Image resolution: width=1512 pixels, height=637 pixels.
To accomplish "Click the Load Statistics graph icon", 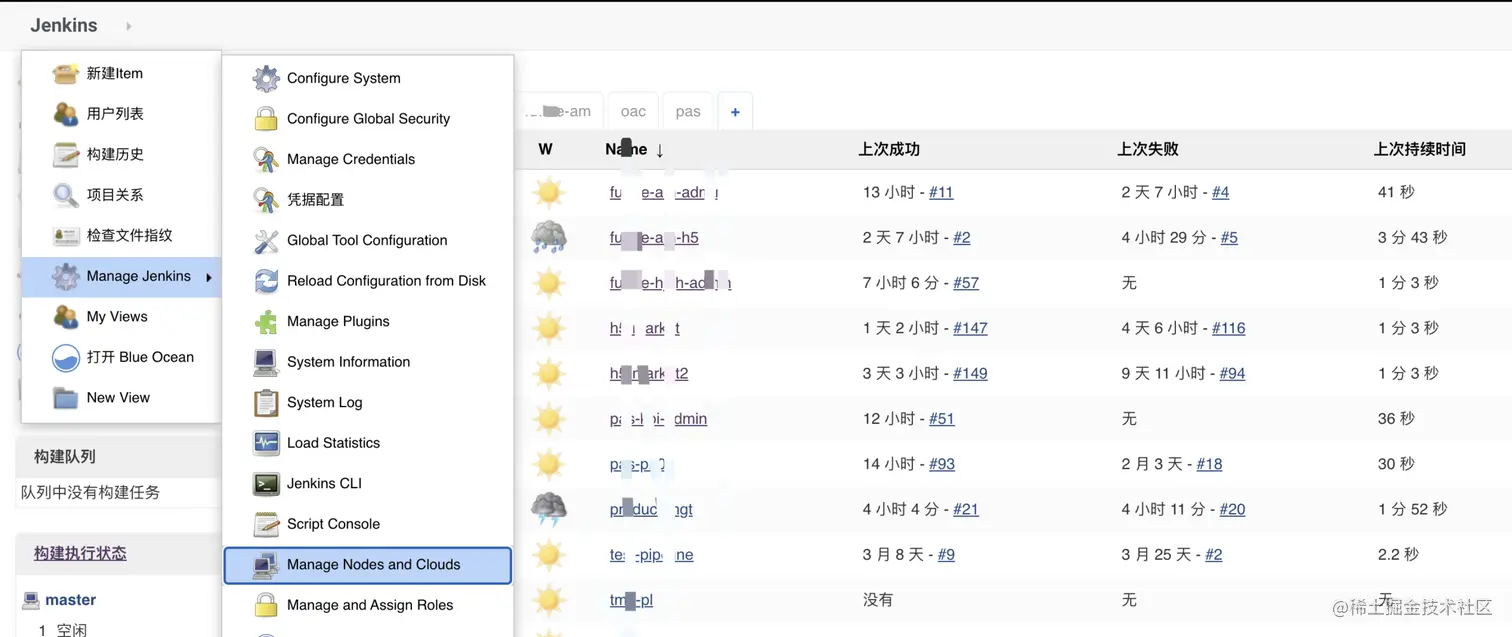I will coord(266,443).
